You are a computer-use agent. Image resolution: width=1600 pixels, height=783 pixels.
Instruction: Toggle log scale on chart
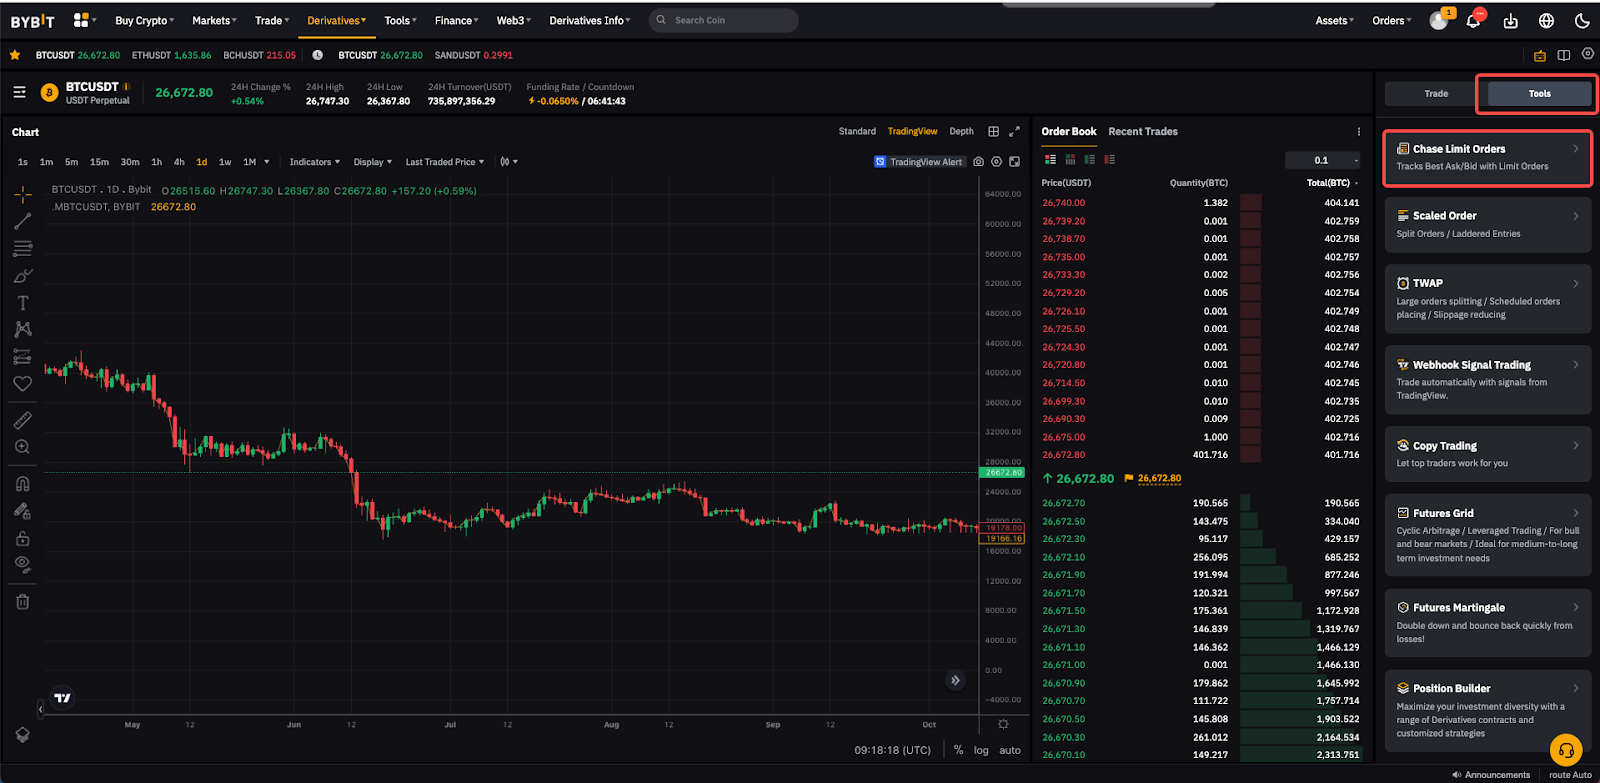point(981,750)
